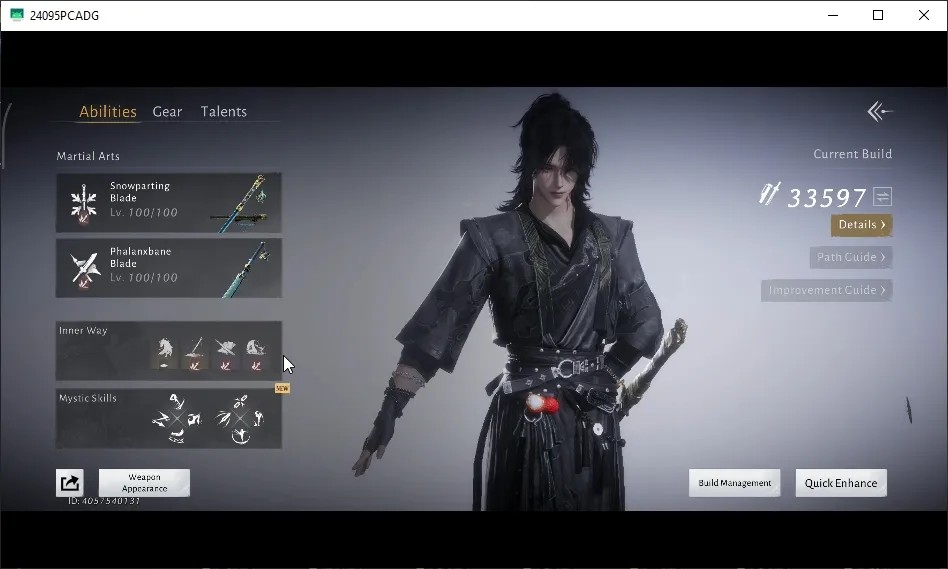Click the Inner Way panel label
The image size is (948, 569).
point(83,331)
